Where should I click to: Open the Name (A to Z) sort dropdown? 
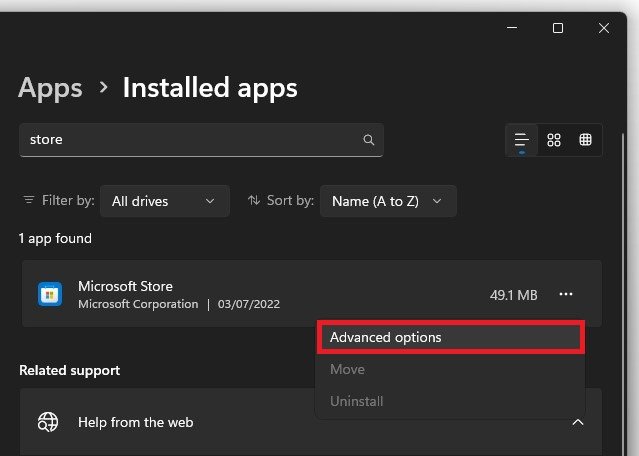388,201
